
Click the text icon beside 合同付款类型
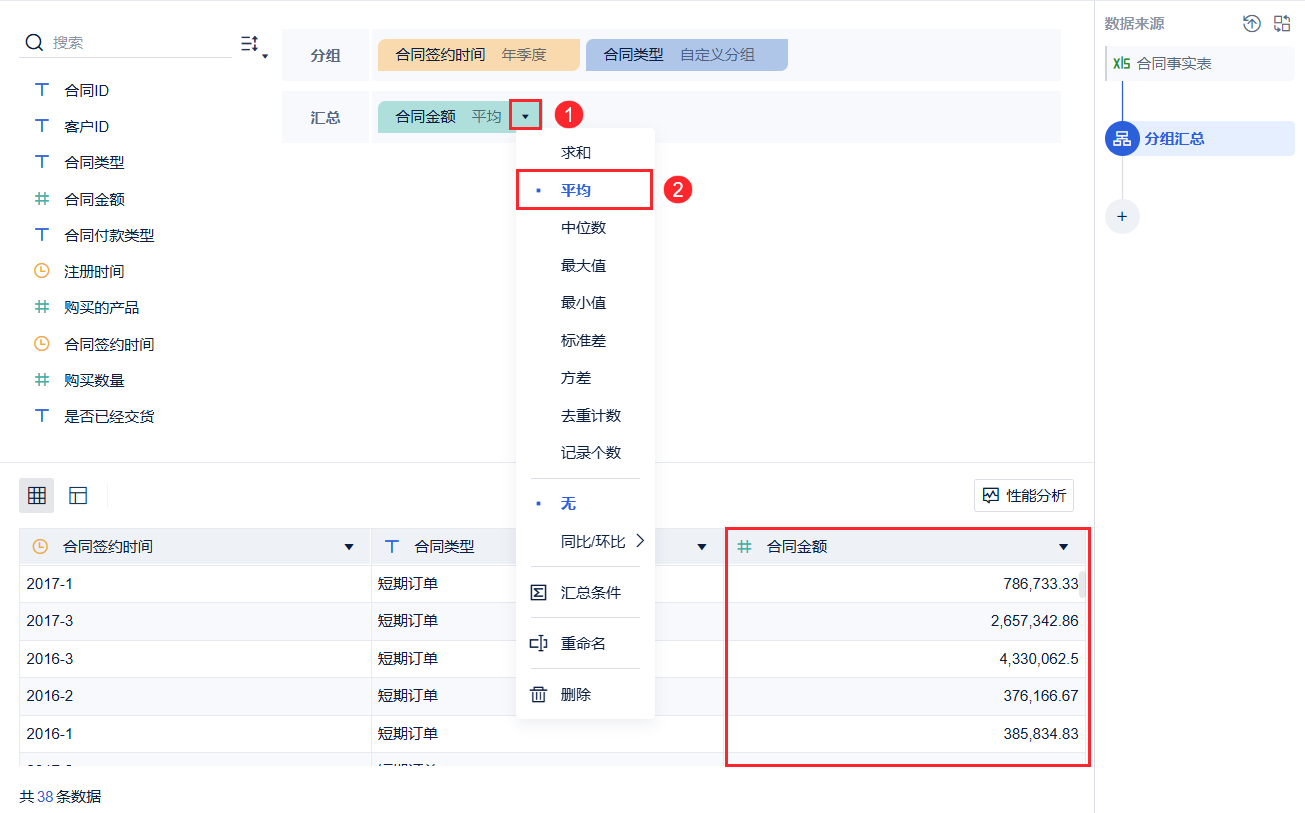coord(41,235)
